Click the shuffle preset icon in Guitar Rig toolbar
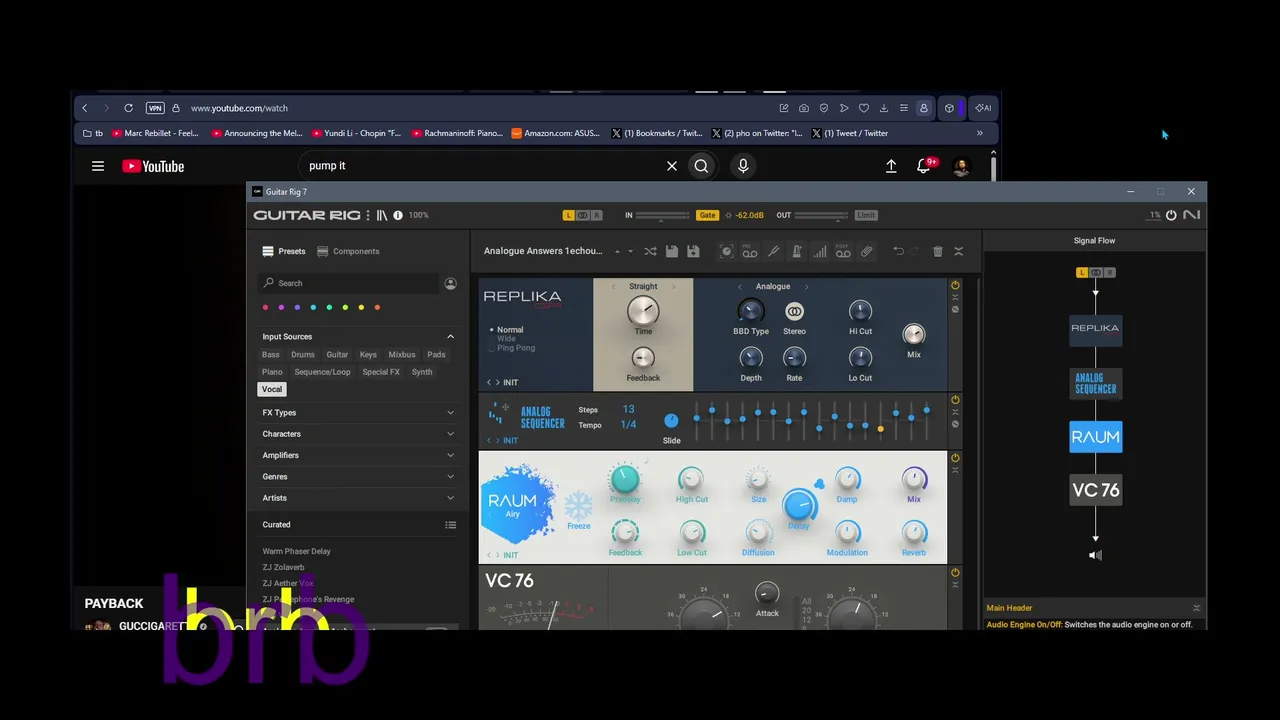Screen dimensions: 1280x720 [x=650, y=251]
